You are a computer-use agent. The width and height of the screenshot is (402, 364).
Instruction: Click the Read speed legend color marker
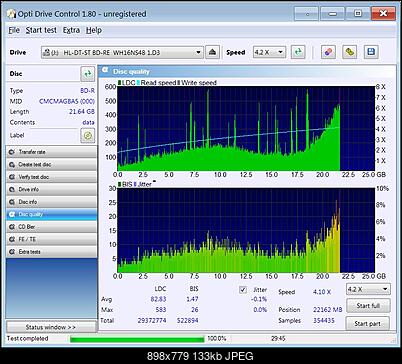(138, 82)
